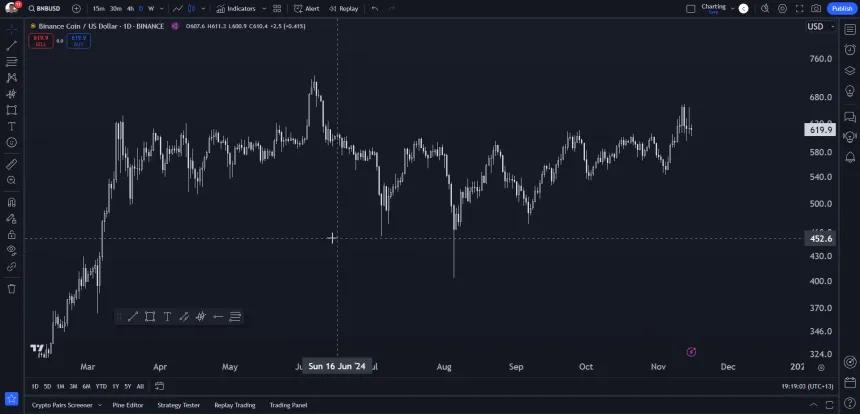Viewport: 860px width, 414px height.
Task: Open the Indicators dialog
Action: pos(236,9)
